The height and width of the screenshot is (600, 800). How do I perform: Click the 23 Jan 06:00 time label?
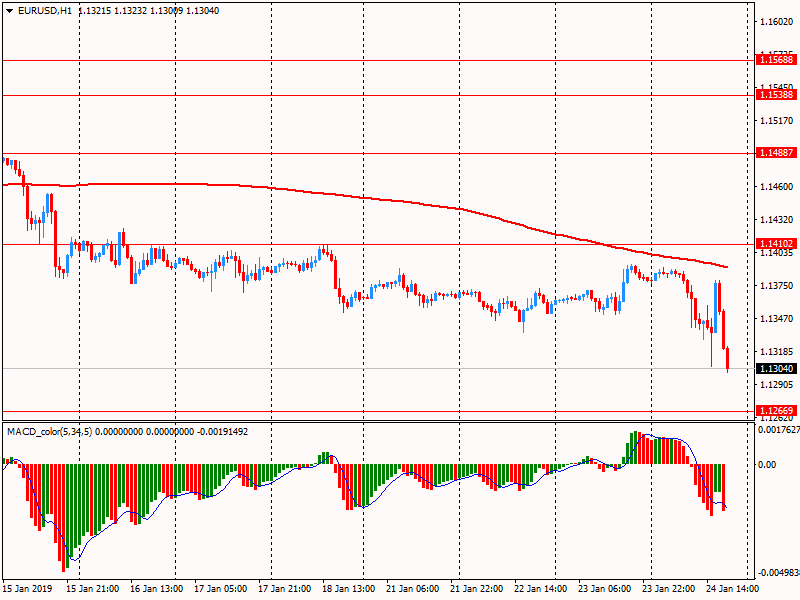(x=605, y=588)
